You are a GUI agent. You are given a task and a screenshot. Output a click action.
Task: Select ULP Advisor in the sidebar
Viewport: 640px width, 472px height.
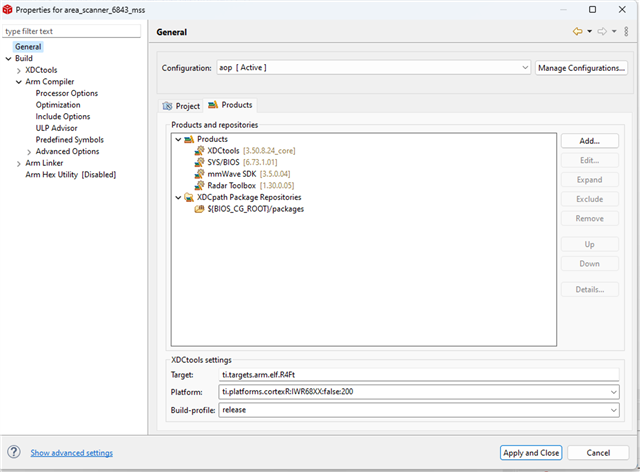click(56, 128)
